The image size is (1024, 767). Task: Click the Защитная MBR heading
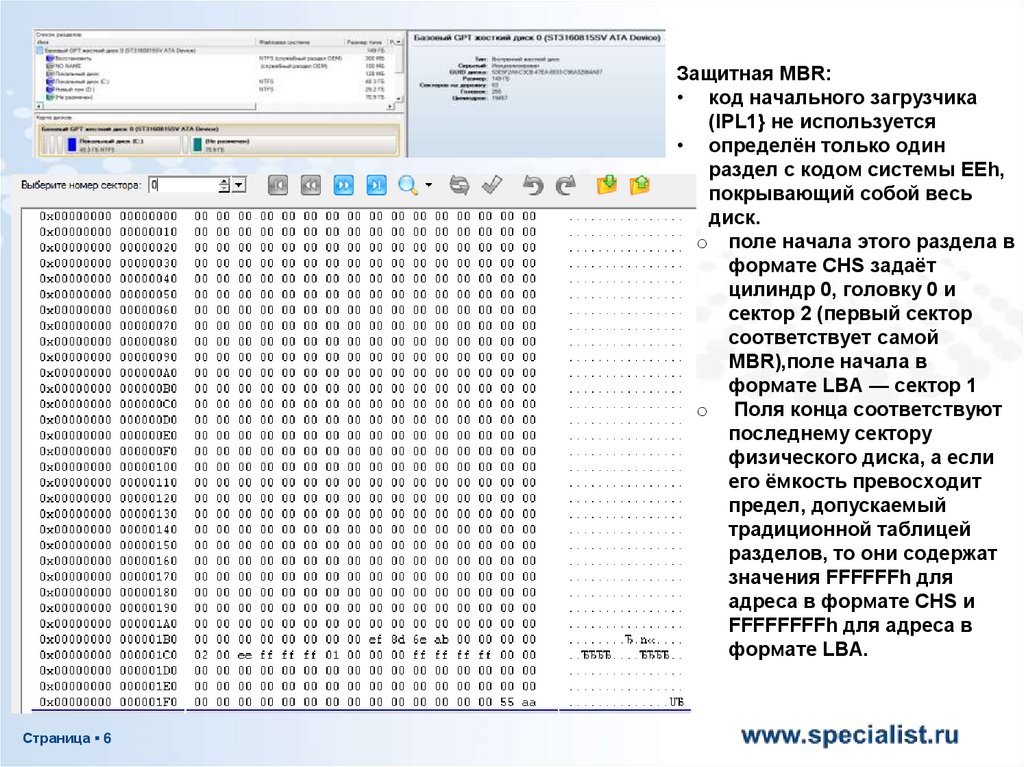pos(754,73)
